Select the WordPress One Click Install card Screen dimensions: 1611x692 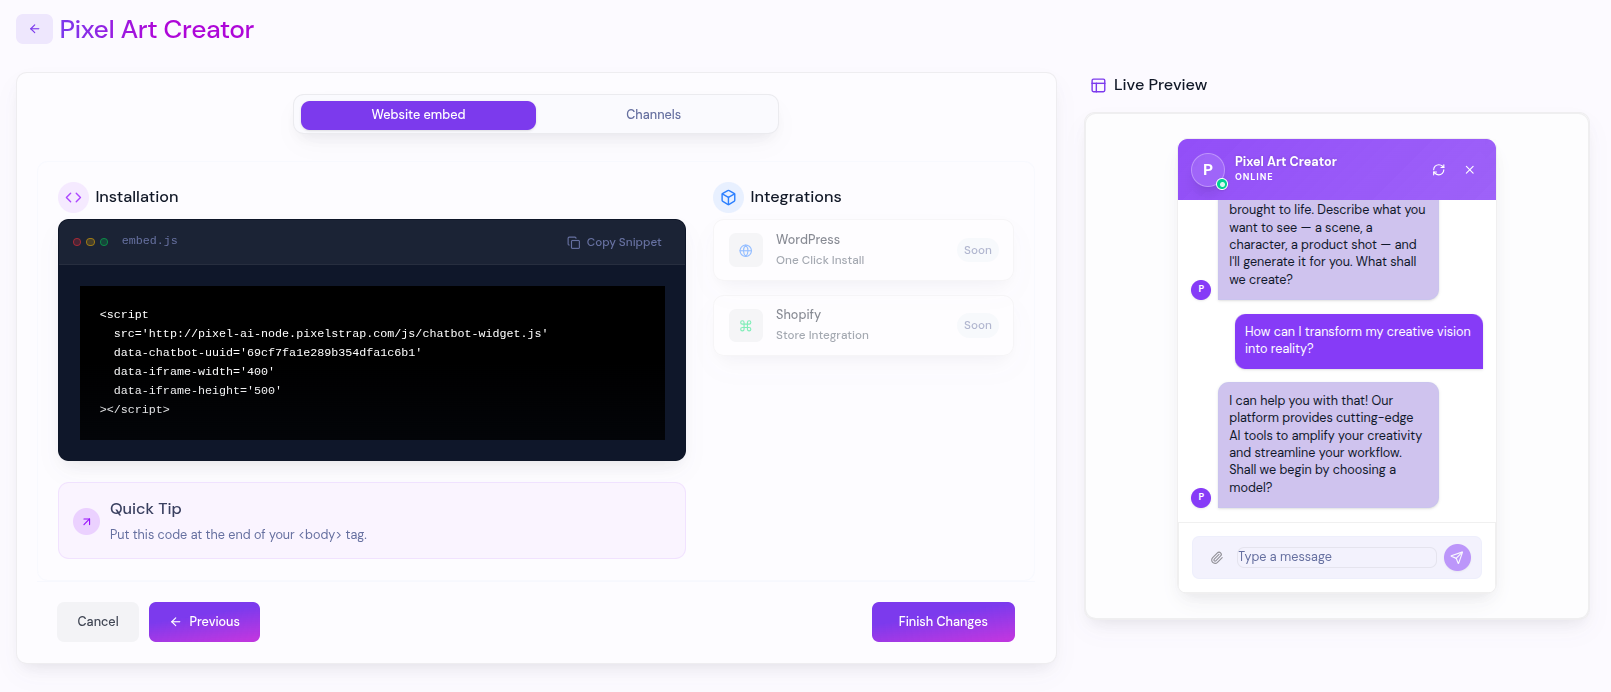pyautogui.click(x=863, y=250)
